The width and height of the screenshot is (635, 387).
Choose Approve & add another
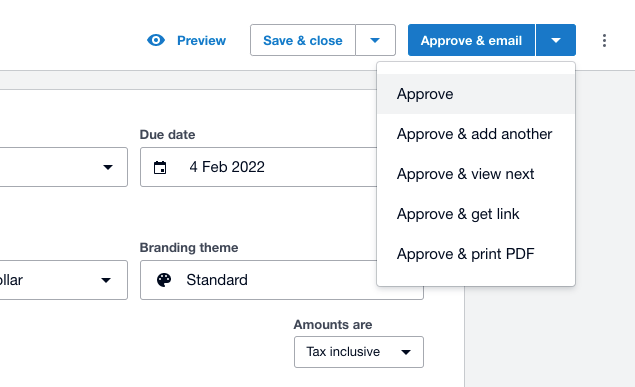[x=476, y=134]
